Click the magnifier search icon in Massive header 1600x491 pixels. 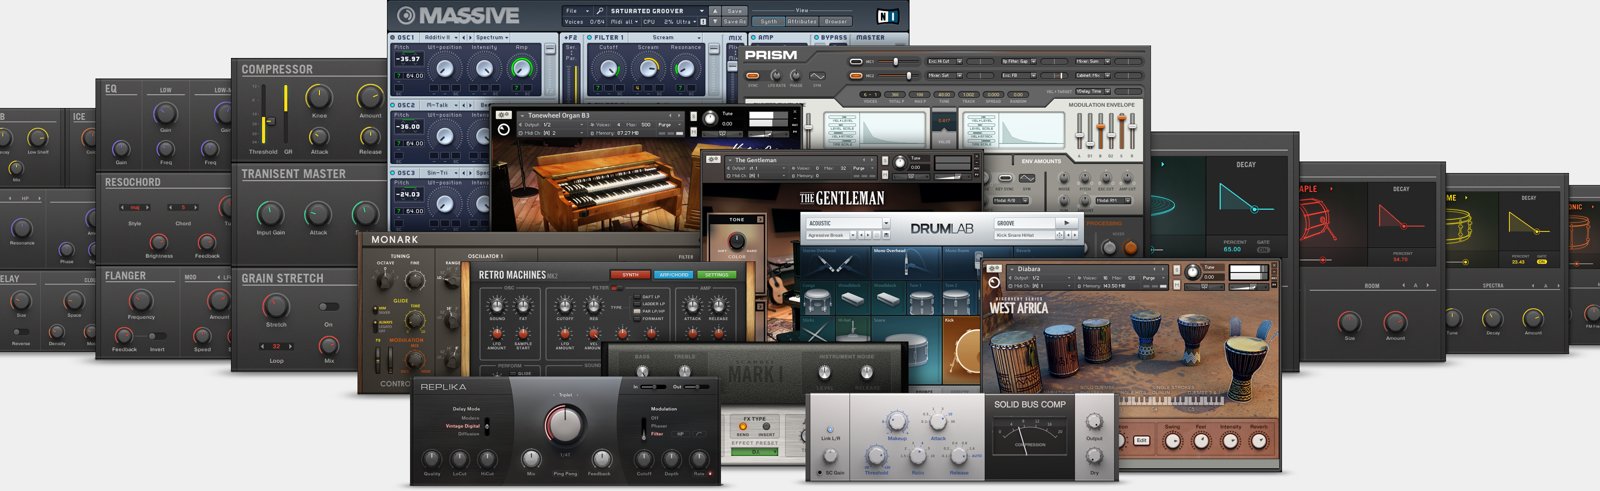(x=598, y=11)
